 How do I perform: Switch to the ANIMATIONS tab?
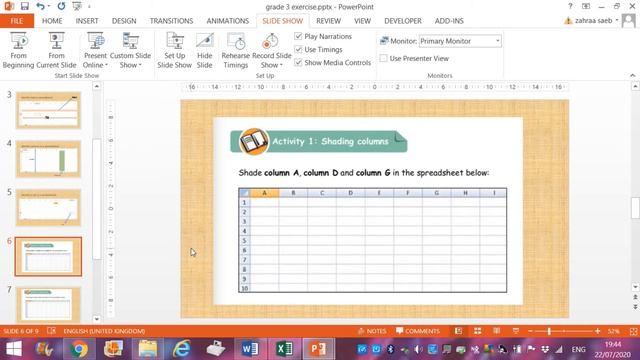[x=228, y=21]
